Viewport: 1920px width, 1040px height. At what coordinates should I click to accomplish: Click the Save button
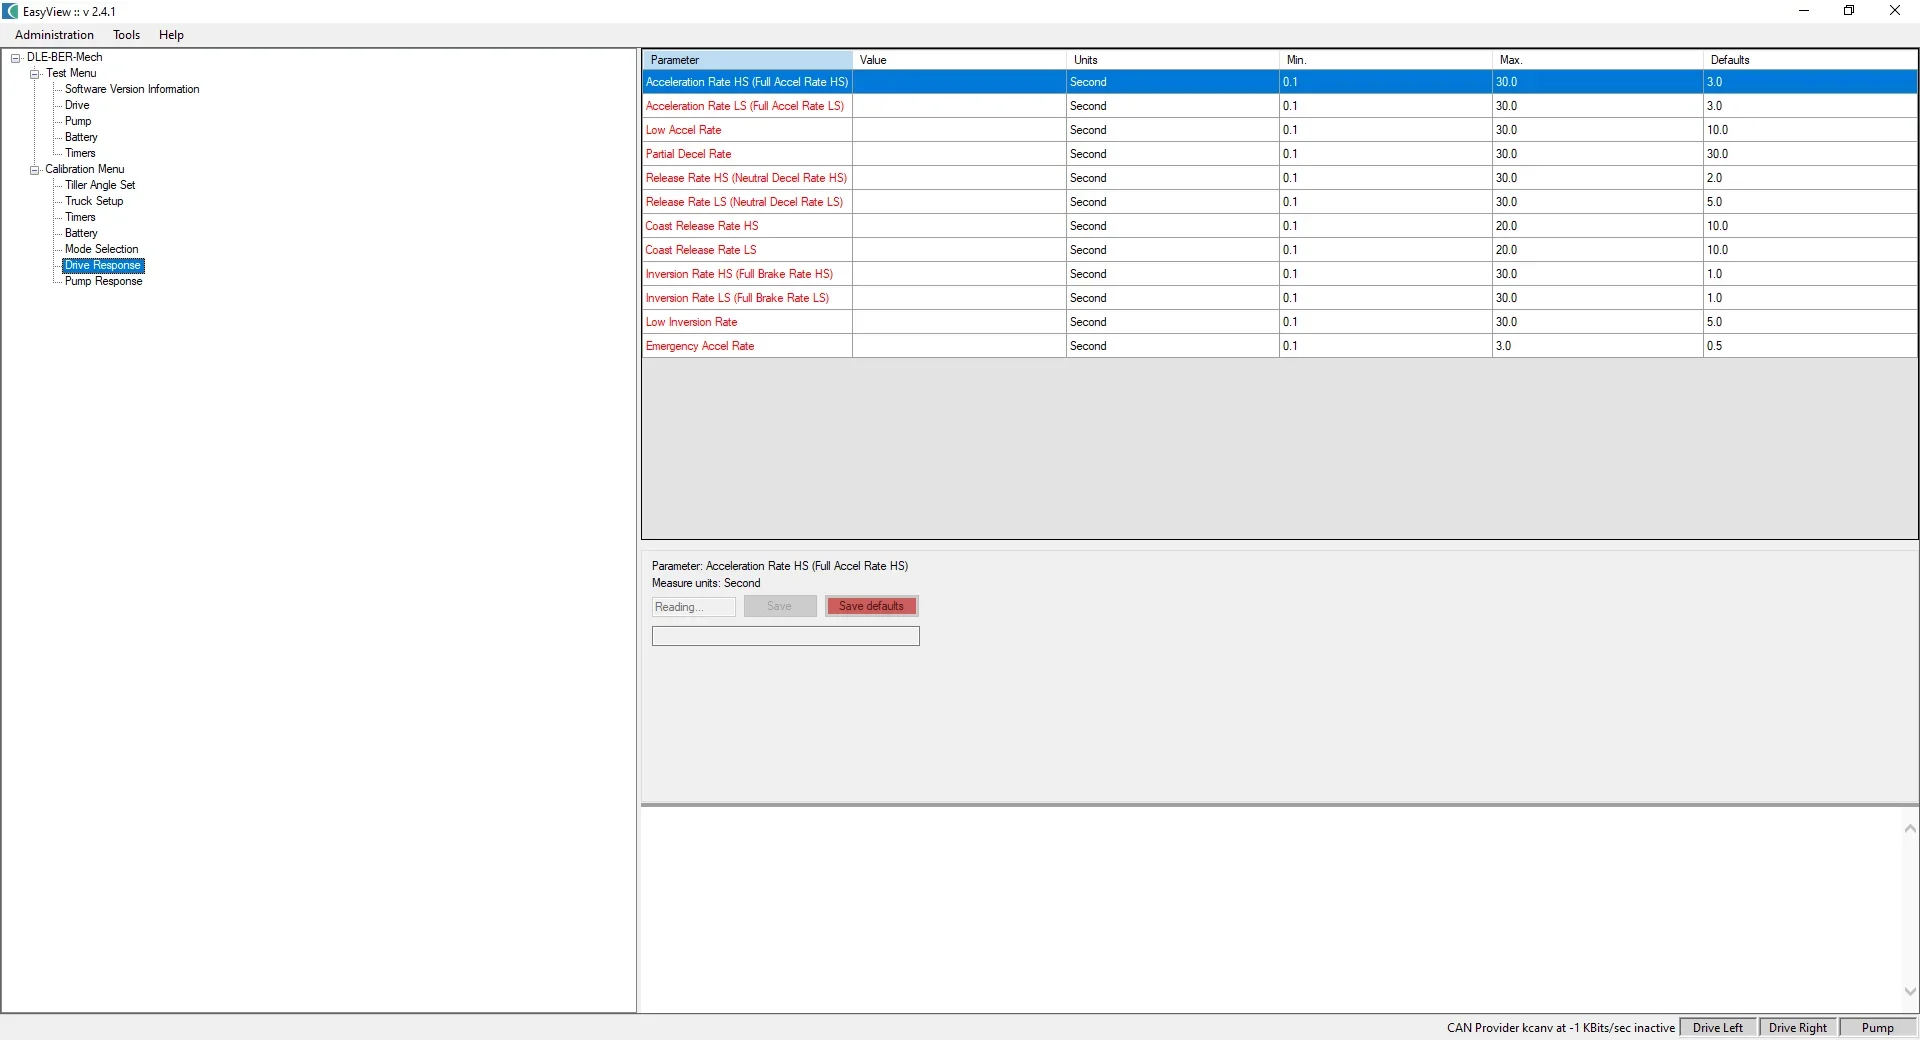point(779,606)
